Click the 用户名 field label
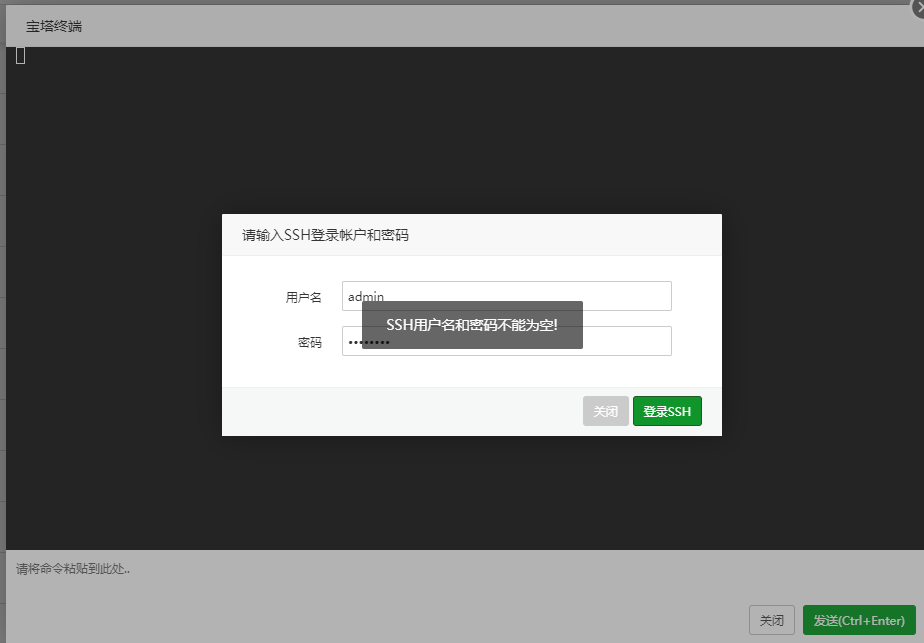924x643 pixels. (304, 296)
